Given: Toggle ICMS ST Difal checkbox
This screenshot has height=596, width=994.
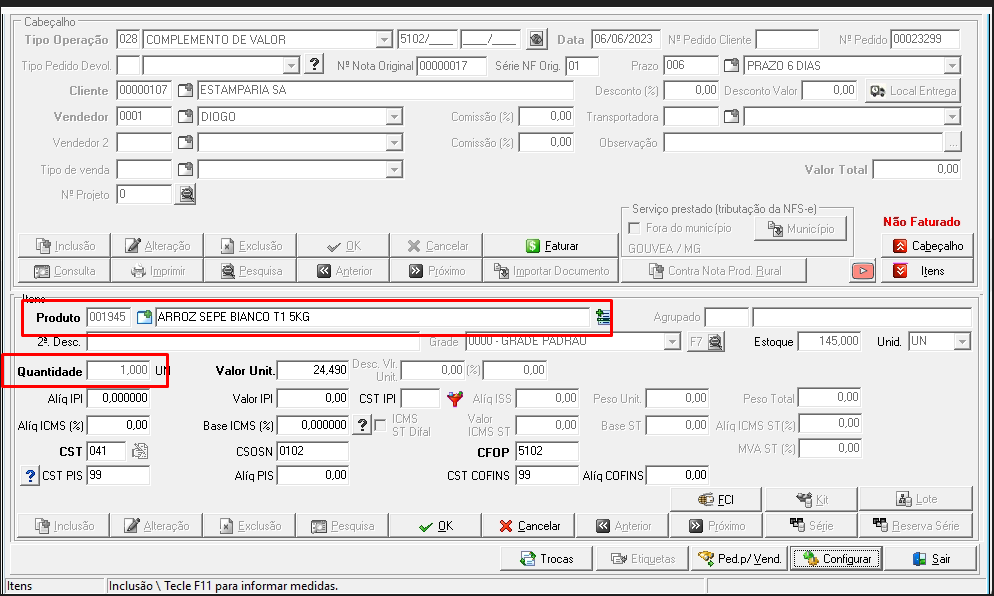Looking at the screenshot, I should tap(380, 425).
